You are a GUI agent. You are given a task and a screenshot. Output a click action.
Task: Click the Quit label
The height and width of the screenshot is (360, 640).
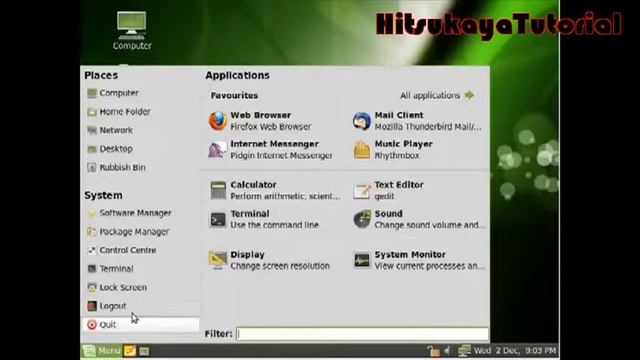click(x=108, y=324)
